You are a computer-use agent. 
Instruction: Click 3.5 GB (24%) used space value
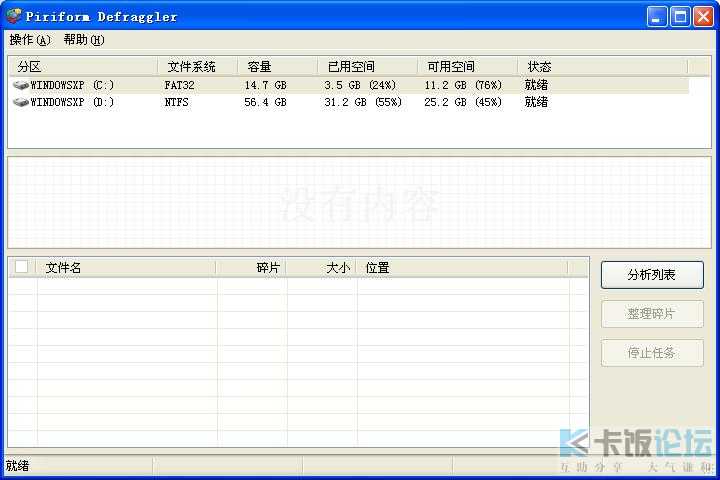pos(360,85)
